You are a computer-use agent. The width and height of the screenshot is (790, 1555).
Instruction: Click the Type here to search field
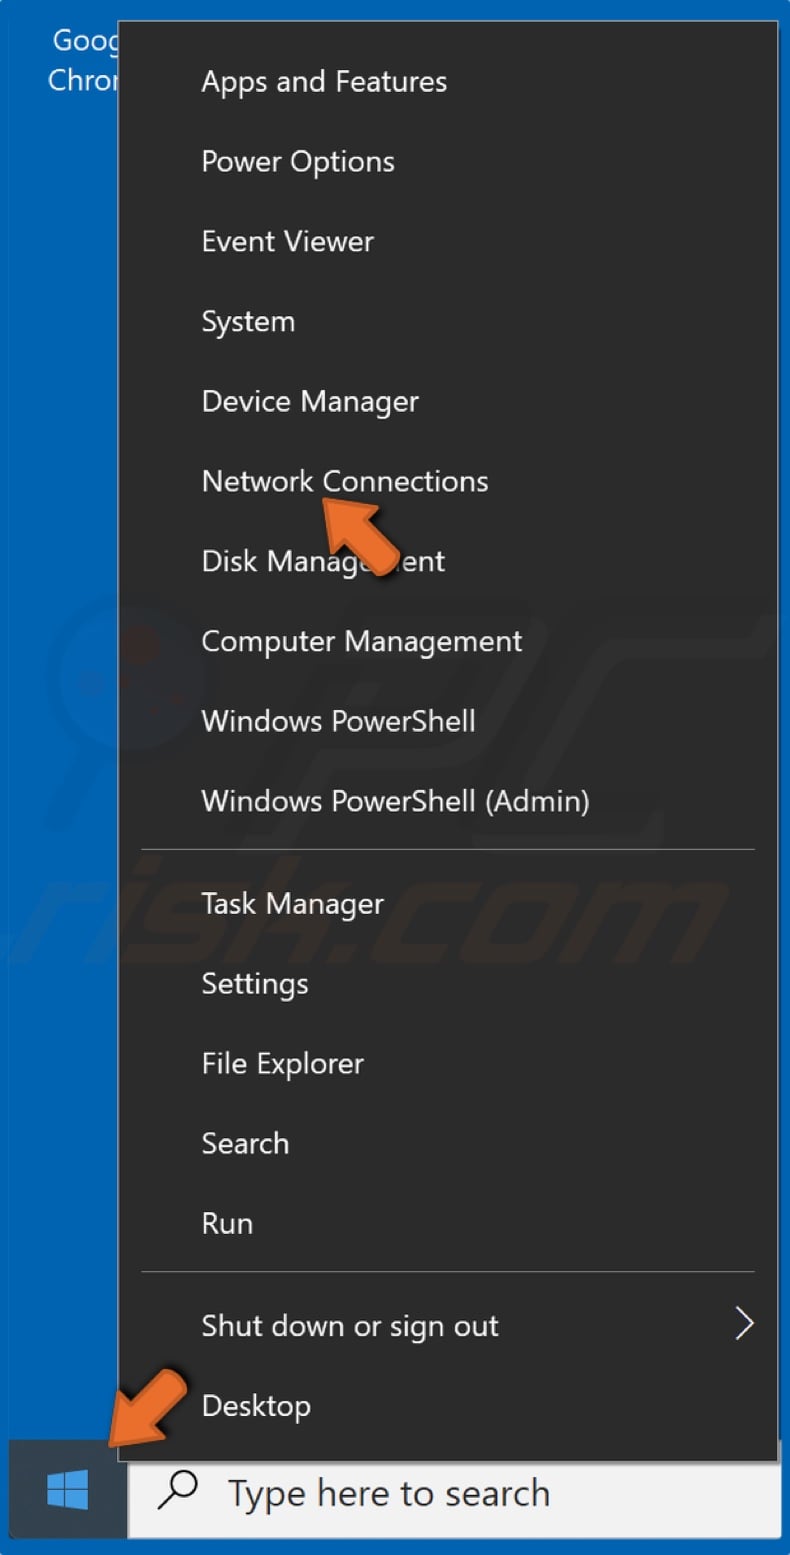pos(390,1492)
